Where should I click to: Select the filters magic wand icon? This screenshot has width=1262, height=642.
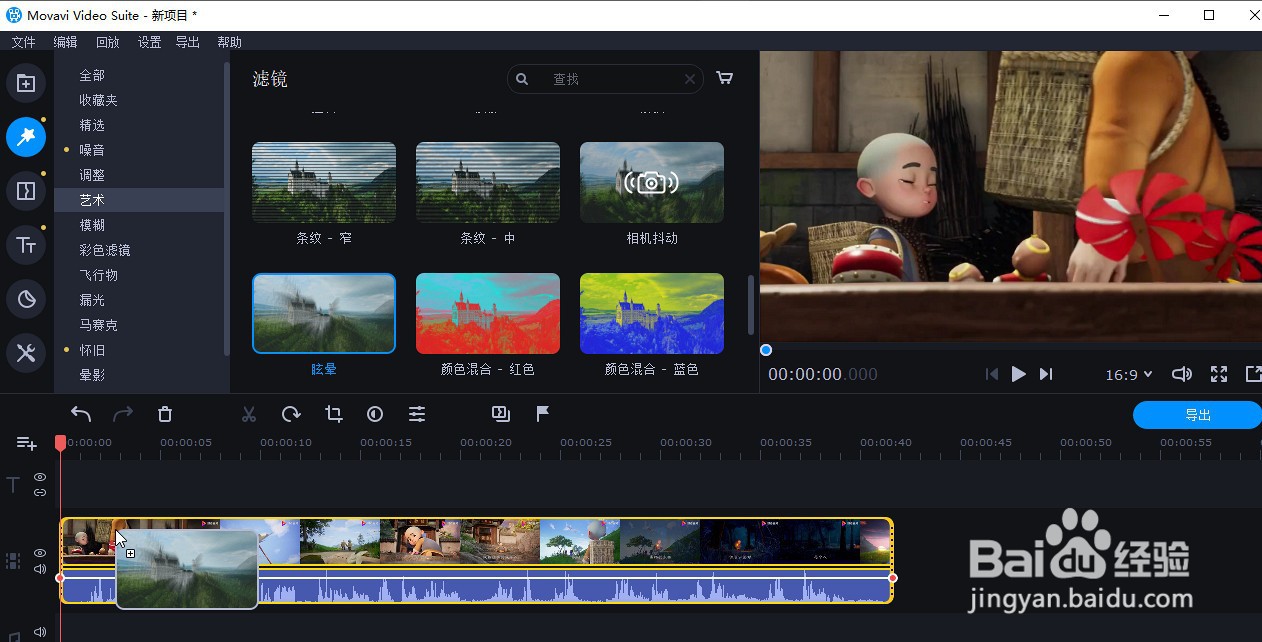pos(26,137)
